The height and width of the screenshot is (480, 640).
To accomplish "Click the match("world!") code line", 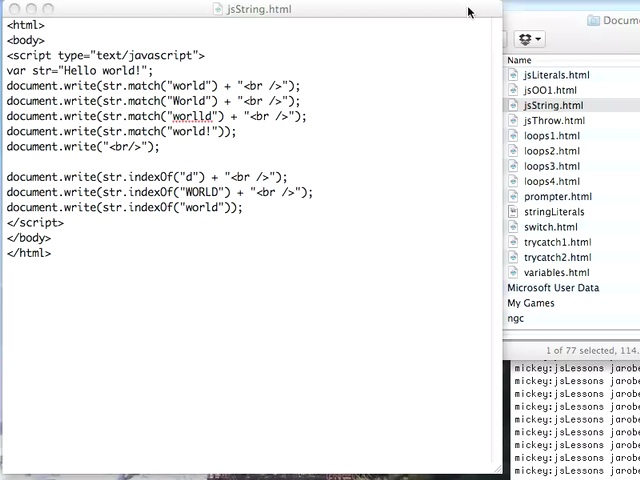I will coord(121,131).
